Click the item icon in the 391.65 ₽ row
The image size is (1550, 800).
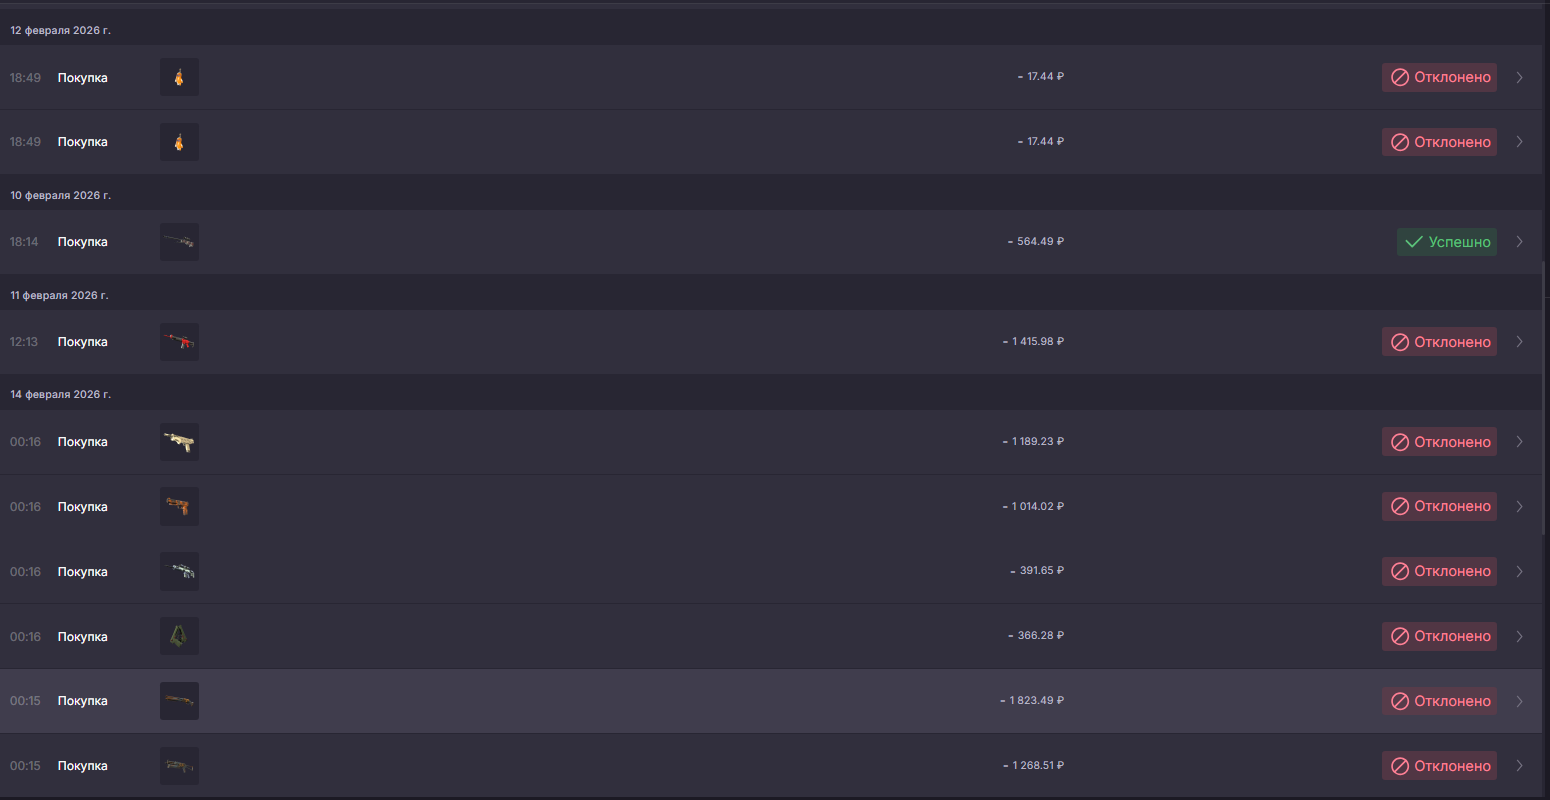tap(179, 572)
